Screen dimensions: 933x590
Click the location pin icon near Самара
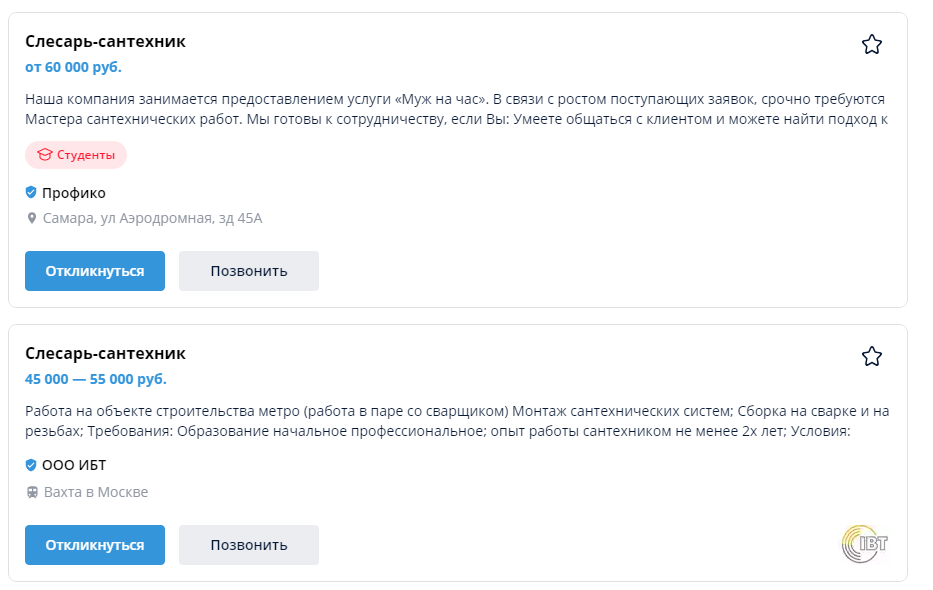(x=32, y=218)
